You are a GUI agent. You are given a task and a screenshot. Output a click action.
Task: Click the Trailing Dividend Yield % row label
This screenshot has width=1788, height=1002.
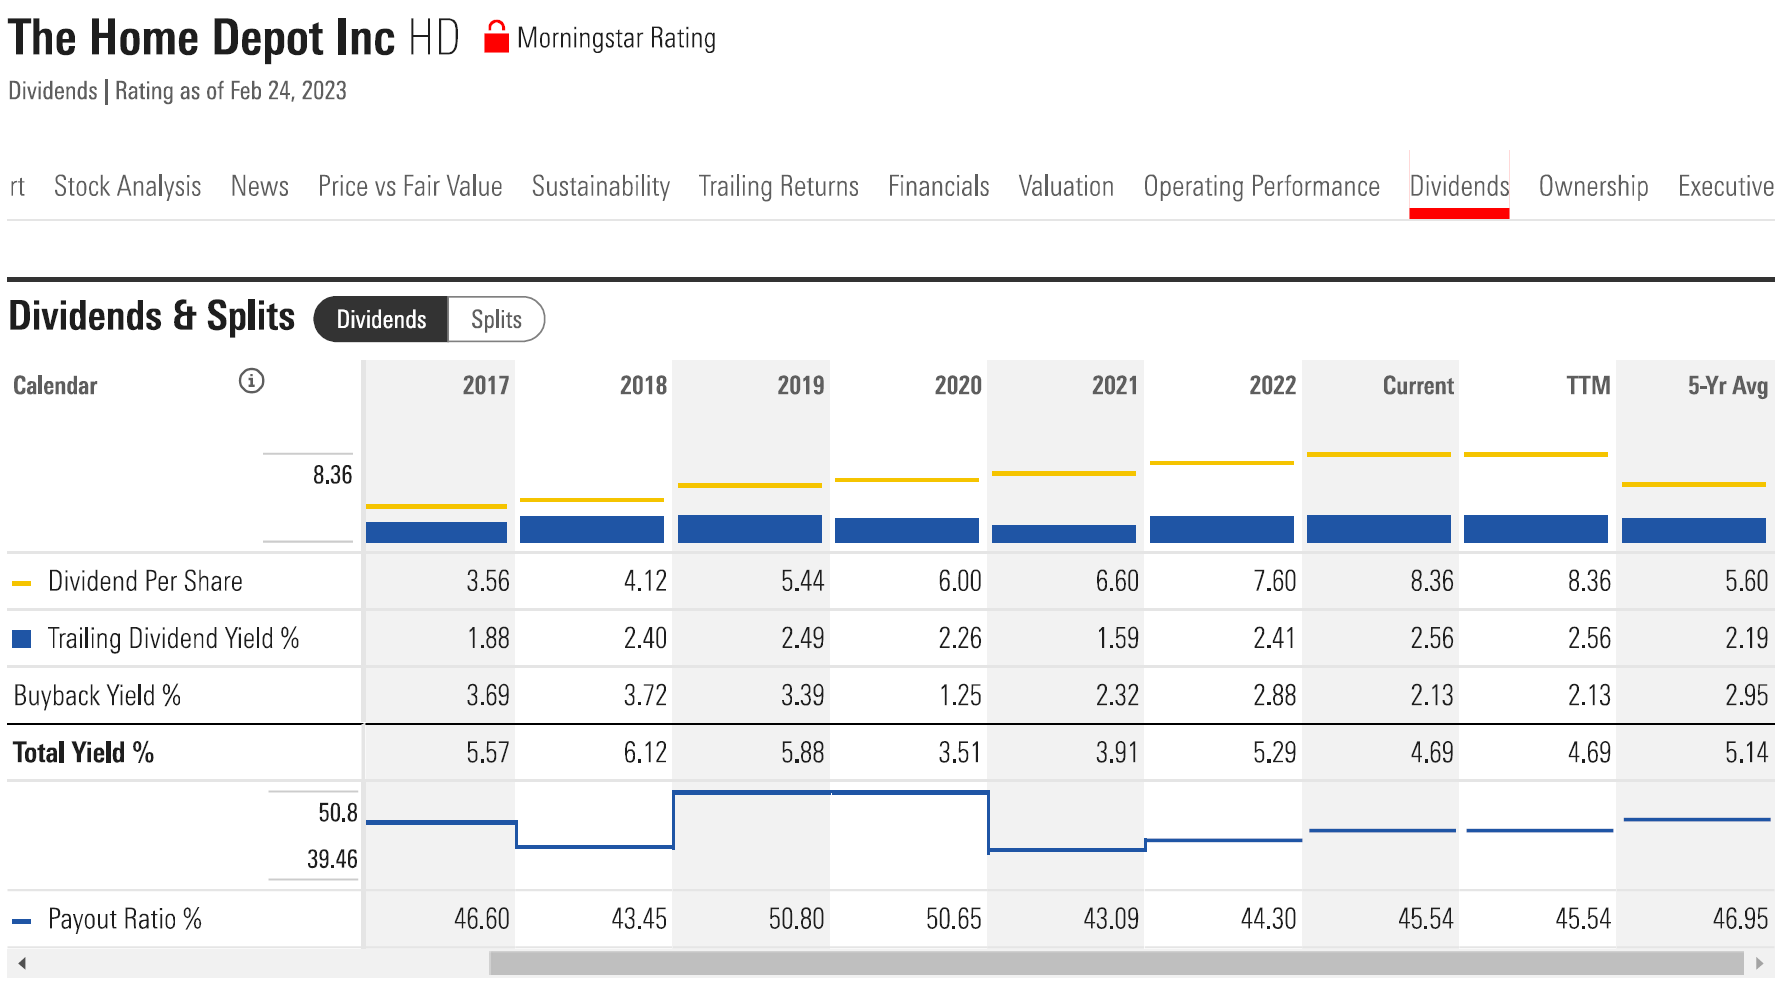(x=173, y=639)
